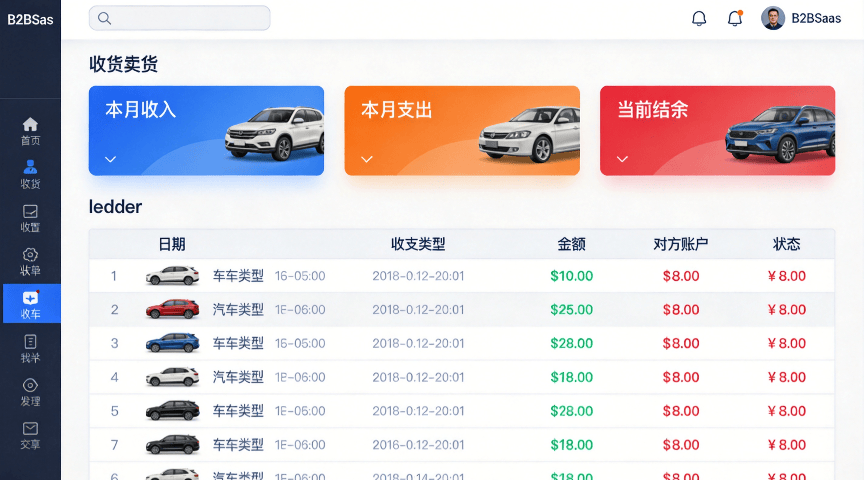Image resolution: width=864 pixels, height=480 pixels.
Task: Click black car thumbnail in row 5
Action: (x=172, y=411)
